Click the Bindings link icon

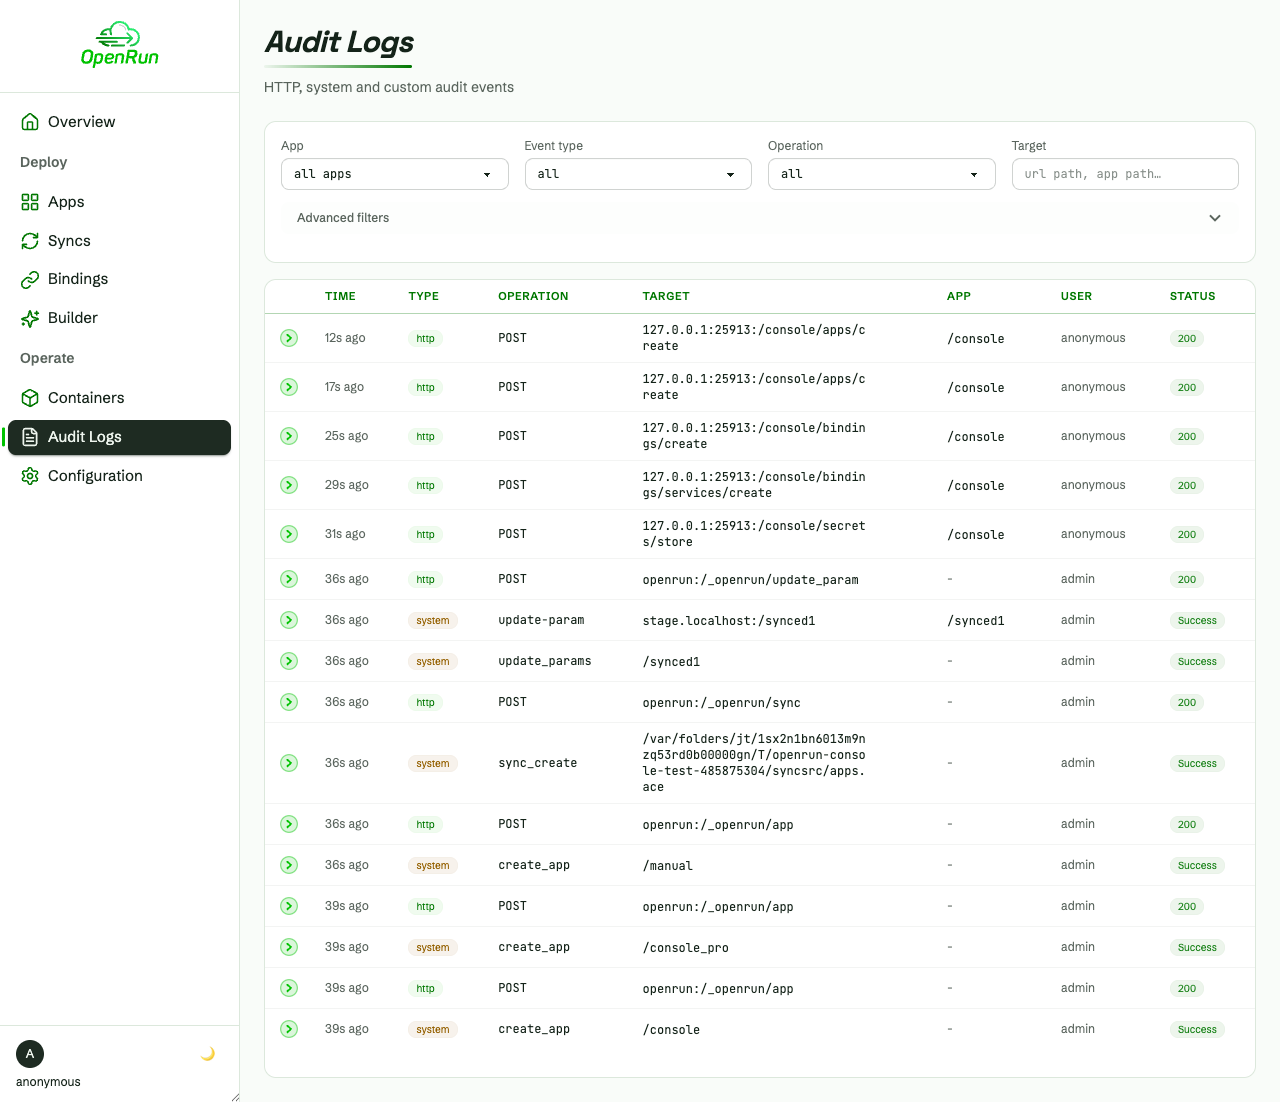coord(30,279)
